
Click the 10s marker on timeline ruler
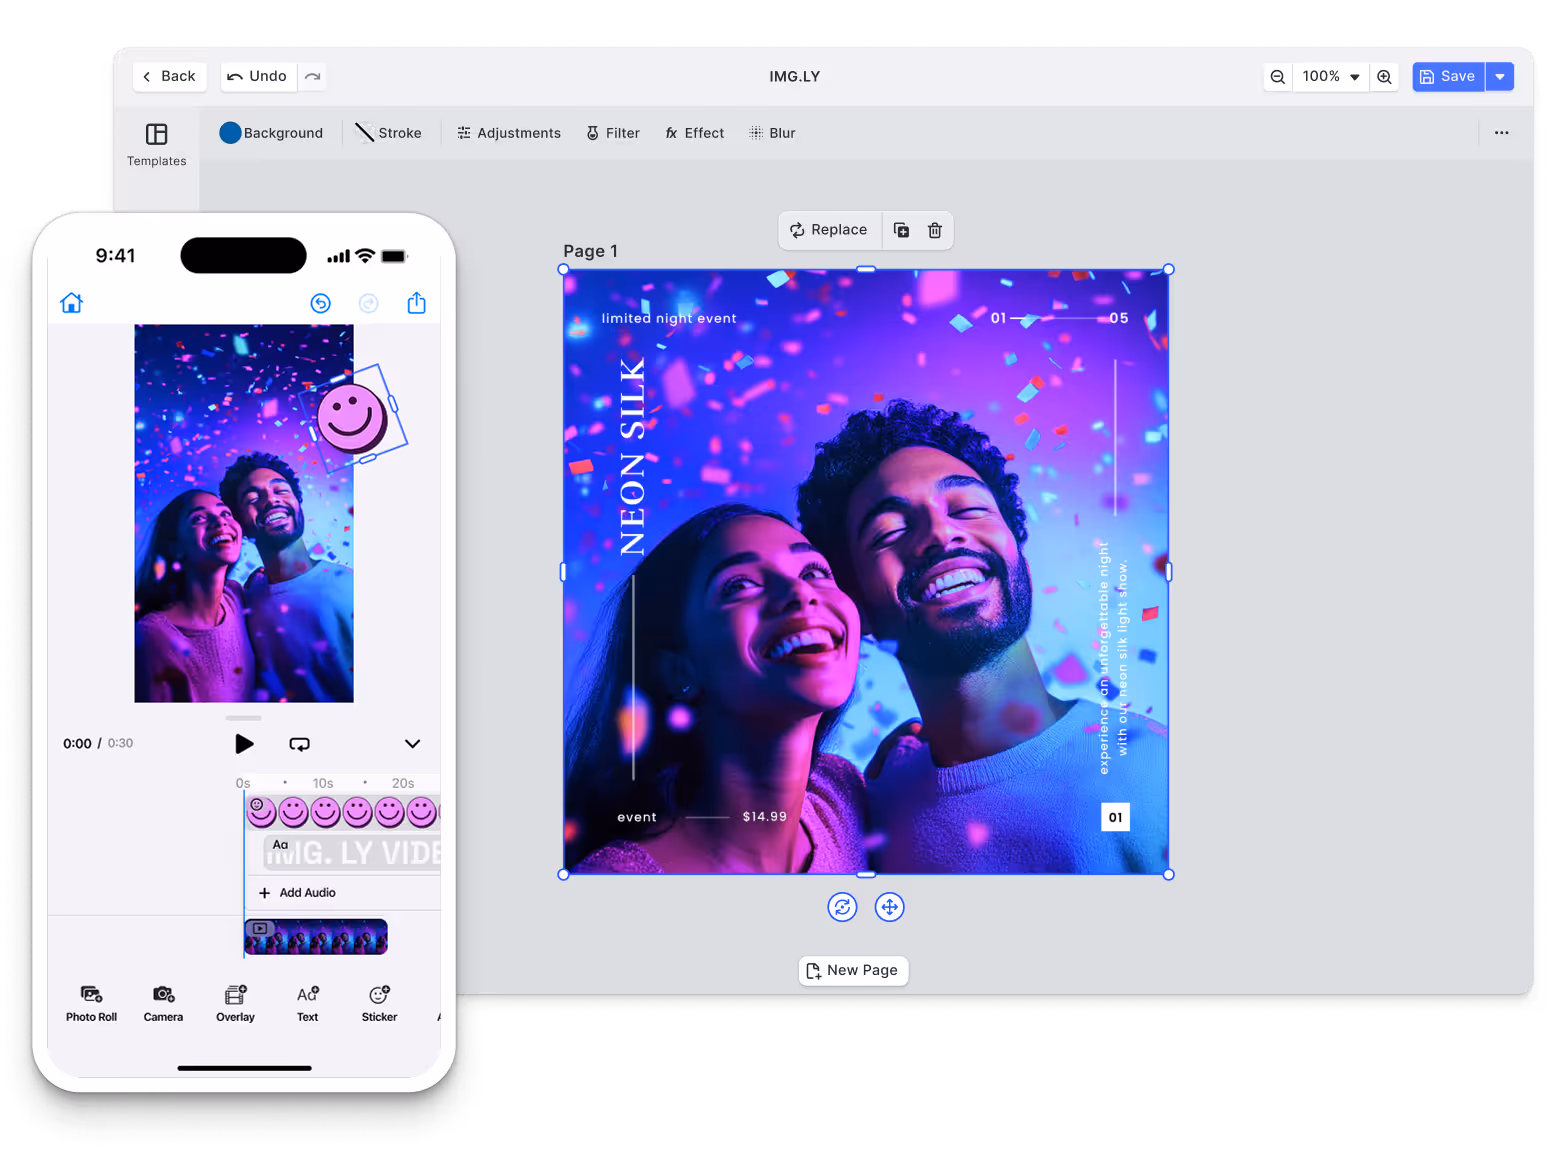[x=322, y=783]
